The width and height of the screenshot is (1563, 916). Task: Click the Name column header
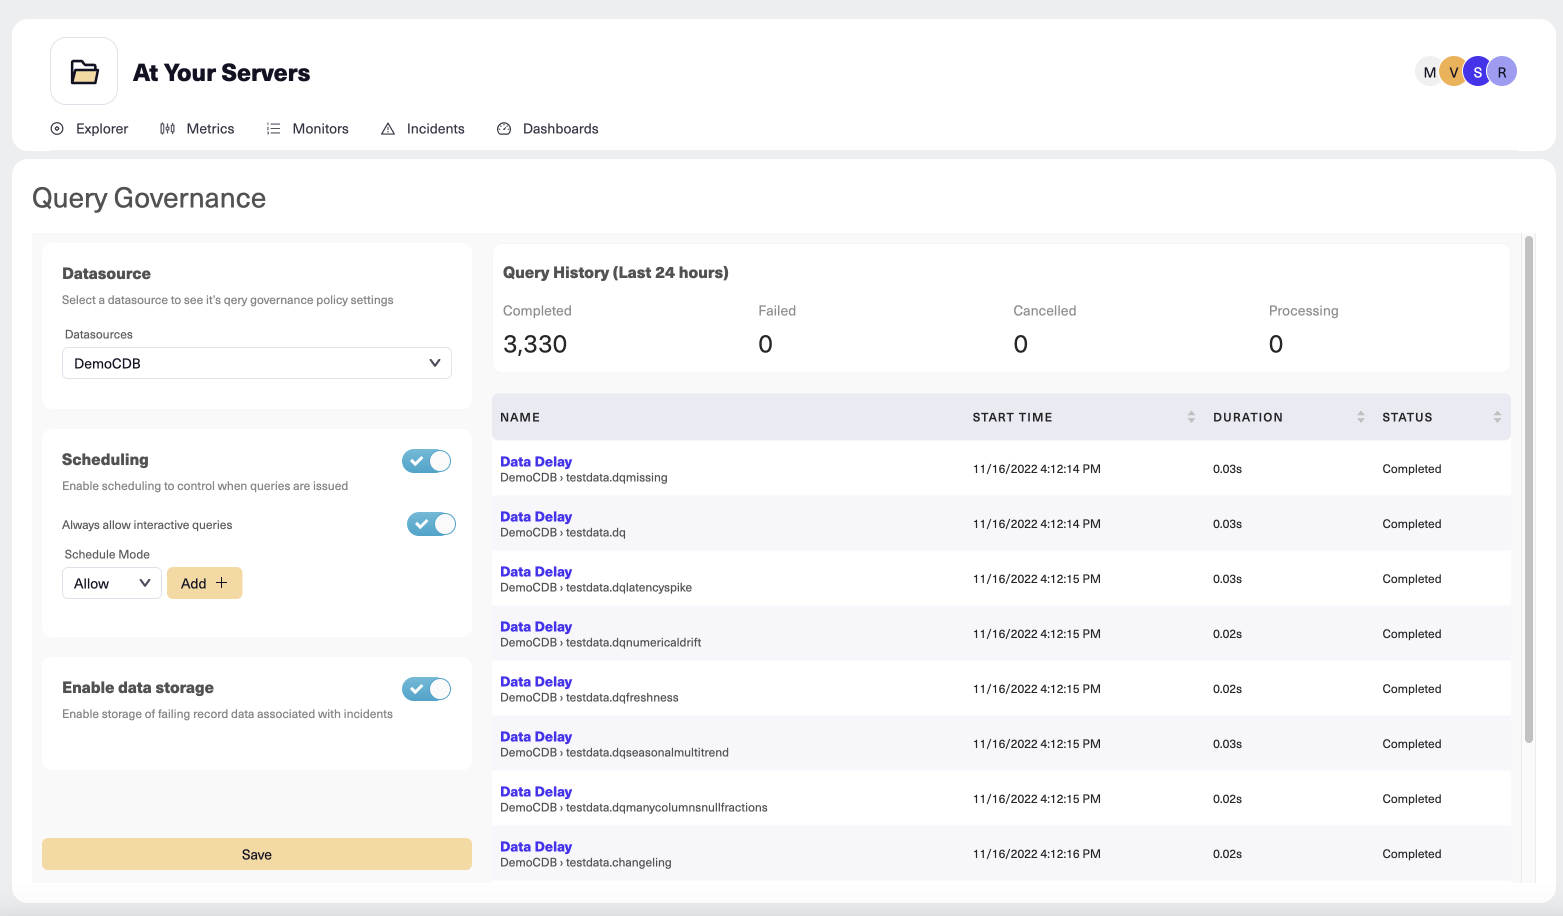coord(520,417)
